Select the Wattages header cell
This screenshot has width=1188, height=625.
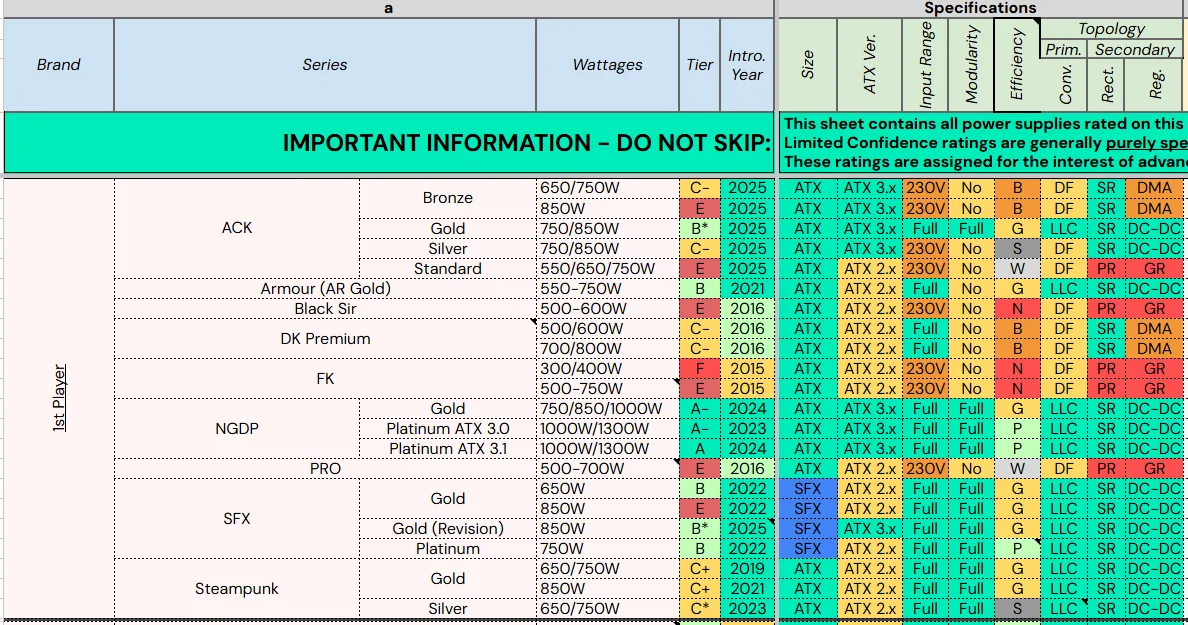click(x=608, y=65)
